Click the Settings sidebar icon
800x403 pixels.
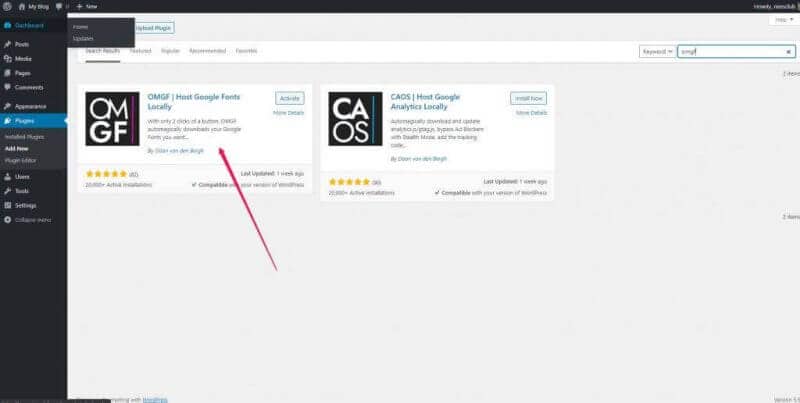click(7, 205)
